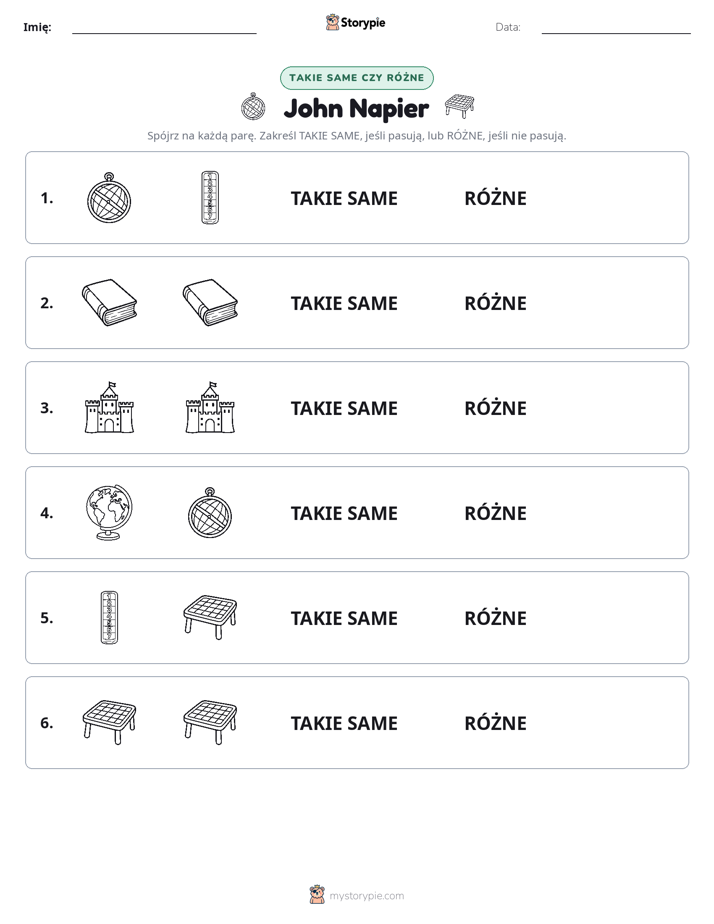Choose TAKIE SAME in row 6

click(x=344, y=723)
